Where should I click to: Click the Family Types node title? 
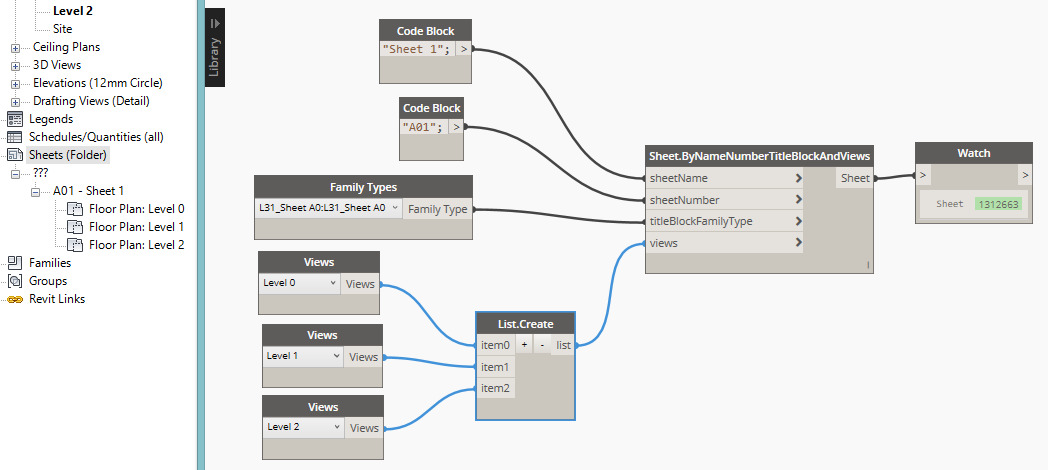[x=364, y=187]
